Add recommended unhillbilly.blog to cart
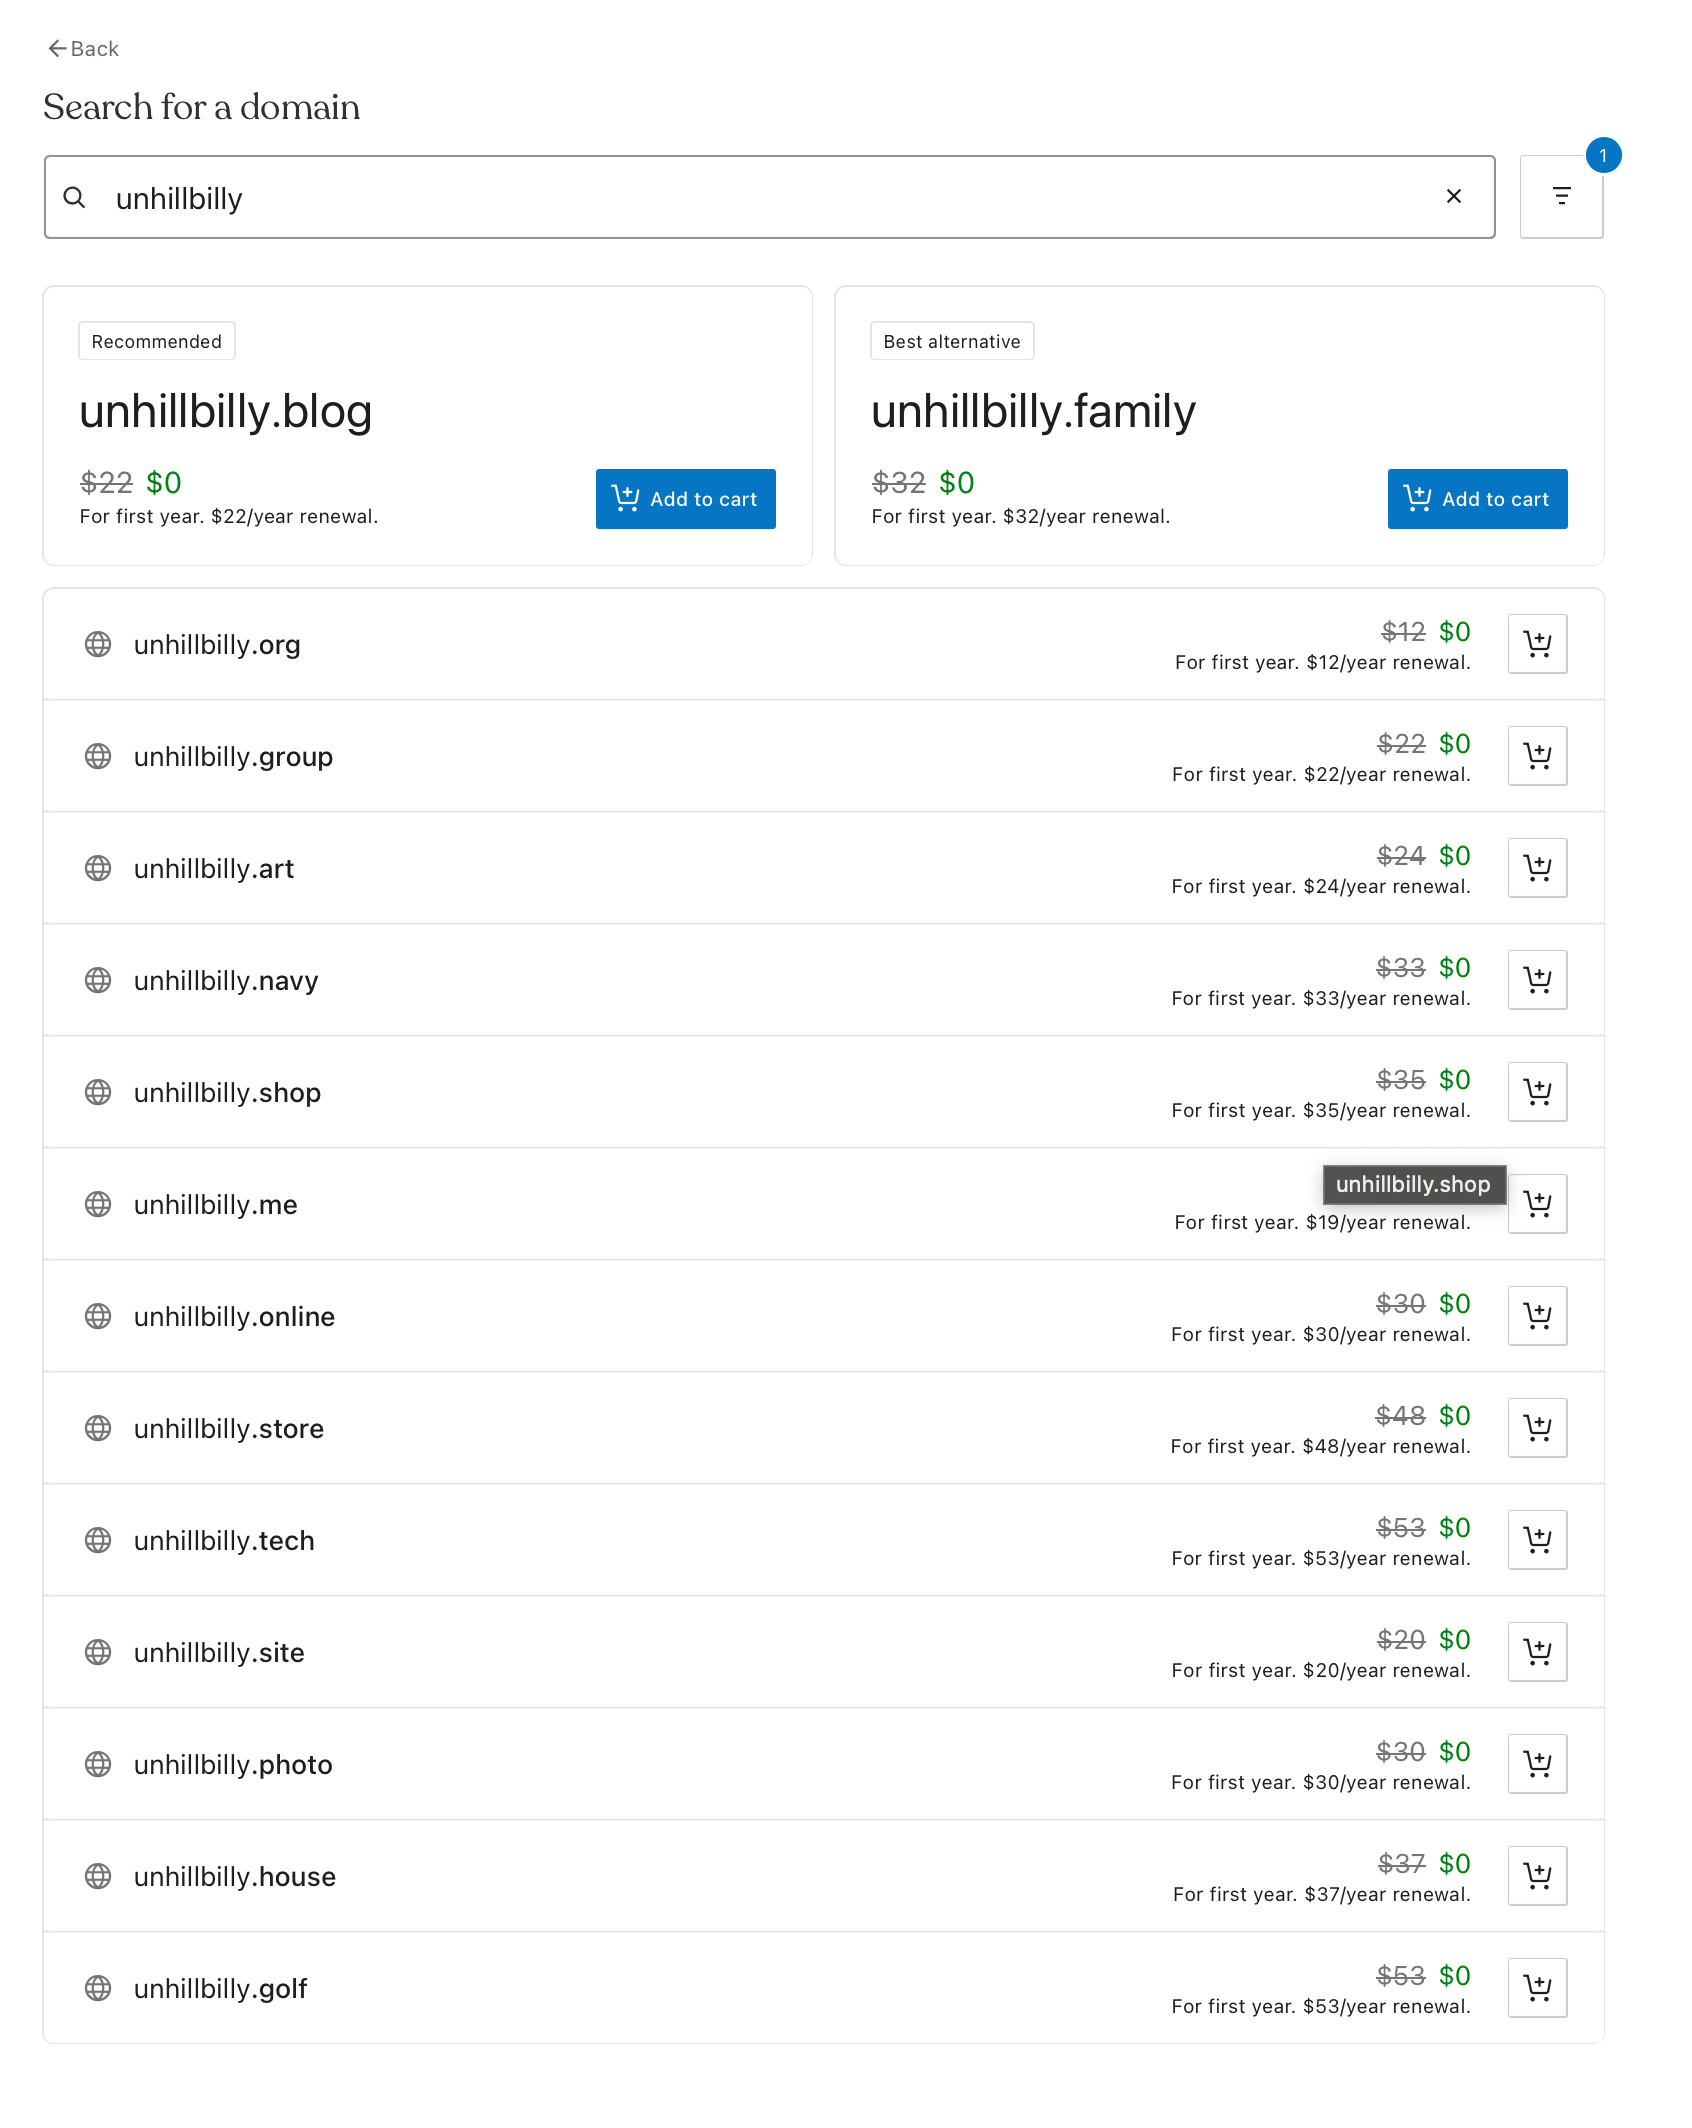This screenshot has height=2128, width=1692. click(685, 499)
